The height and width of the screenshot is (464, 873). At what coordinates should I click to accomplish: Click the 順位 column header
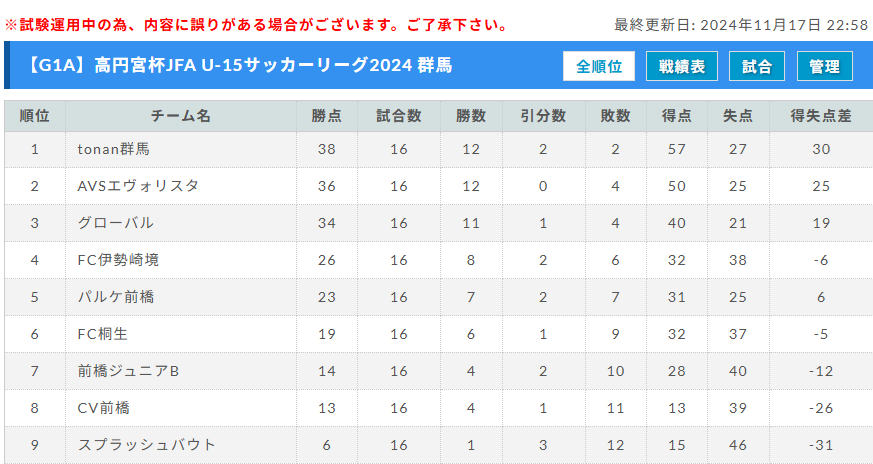[35, 116]
